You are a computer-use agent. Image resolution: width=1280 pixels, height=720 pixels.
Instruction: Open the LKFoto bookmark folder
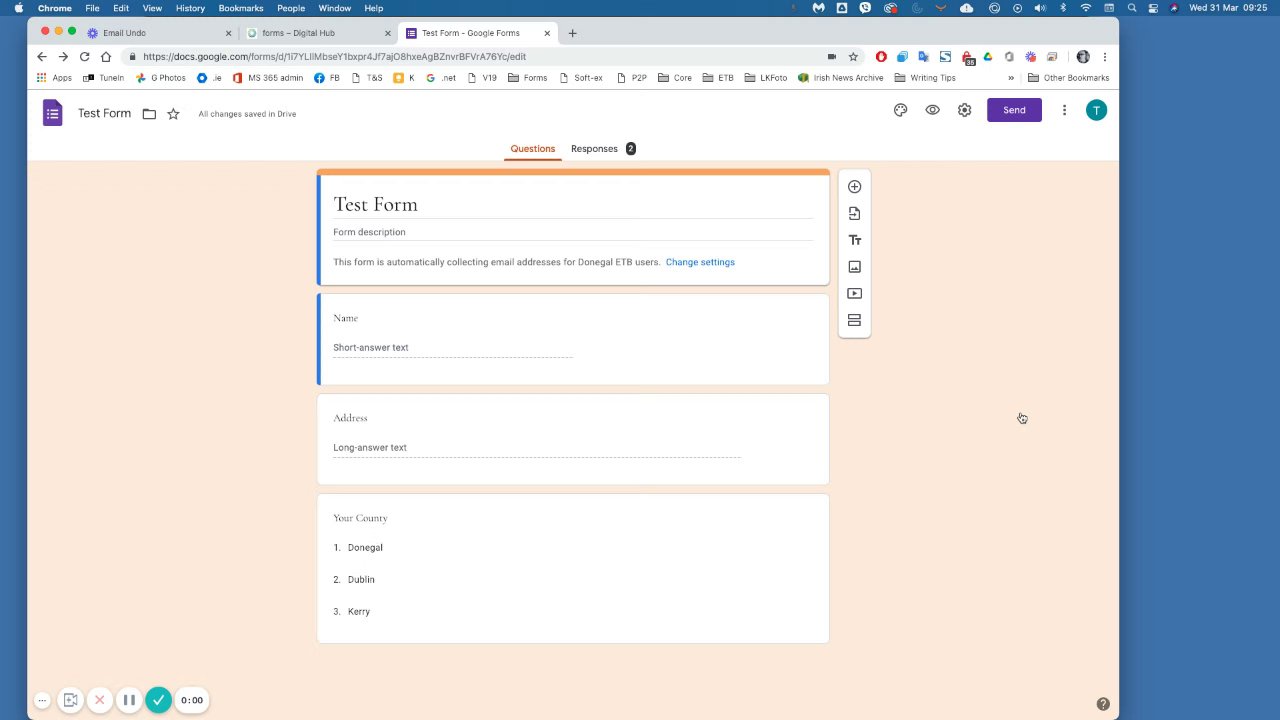pyautogui.click(x=766, y=78)
